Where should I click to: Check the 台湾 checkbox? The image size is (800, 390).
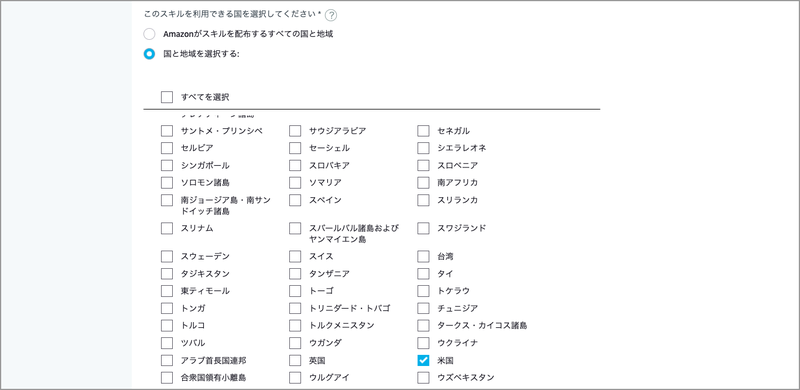(x=423, y=256)
